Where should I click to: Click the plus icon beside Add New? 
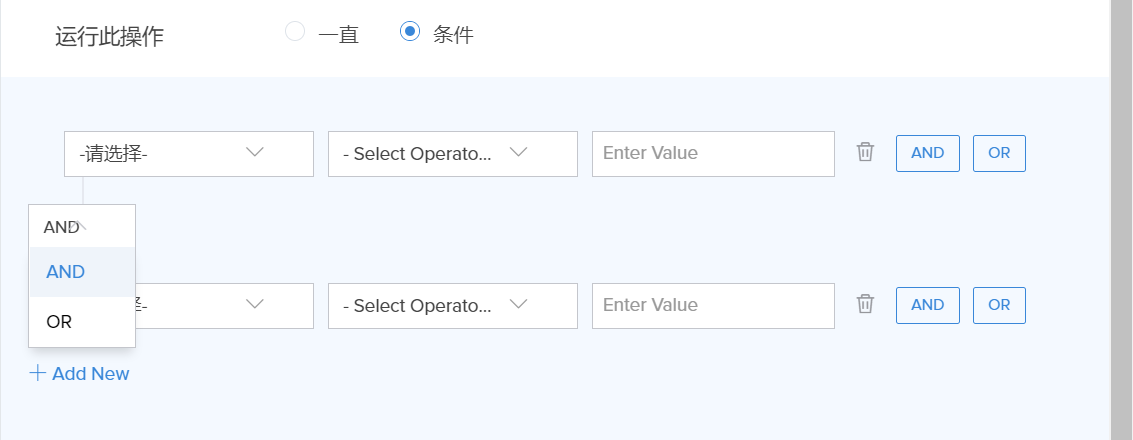pos(38,374)
